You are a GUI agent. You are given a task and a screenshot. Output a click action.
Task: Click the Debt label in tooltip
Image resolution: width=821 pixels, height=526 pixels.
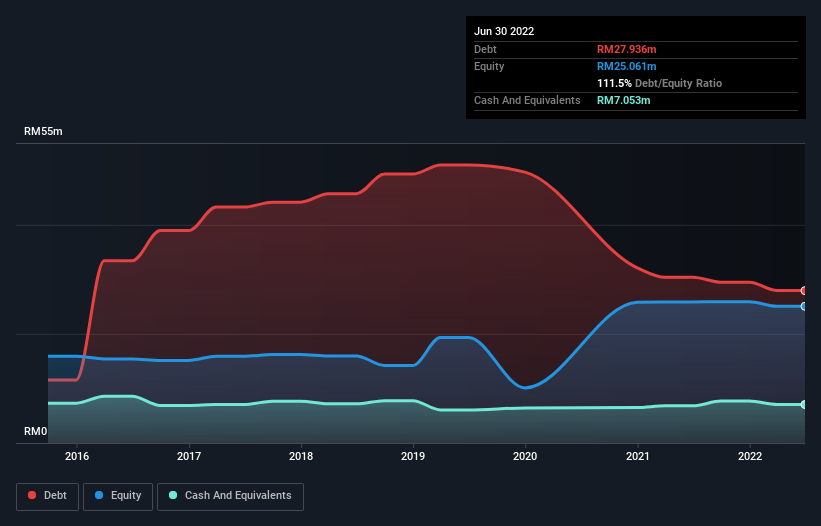pyautogui.click(x=485, y=49)
